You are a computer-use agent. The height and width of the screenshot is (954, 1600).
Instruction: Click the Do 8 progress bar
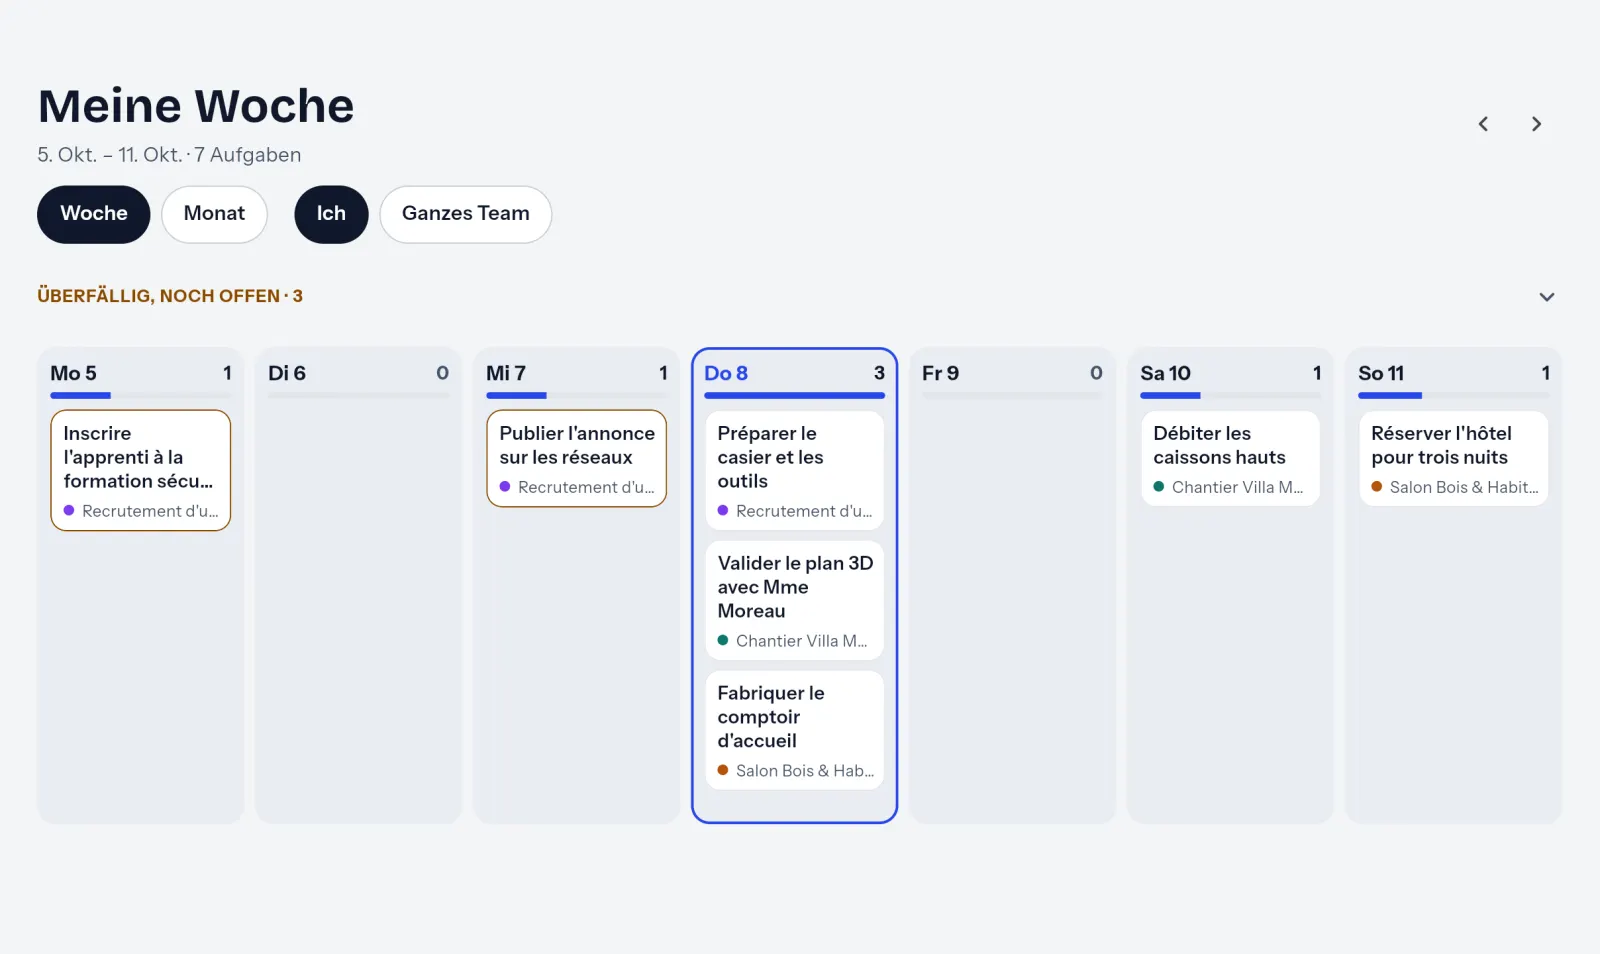pyautogui.click(x=795, y=396)
